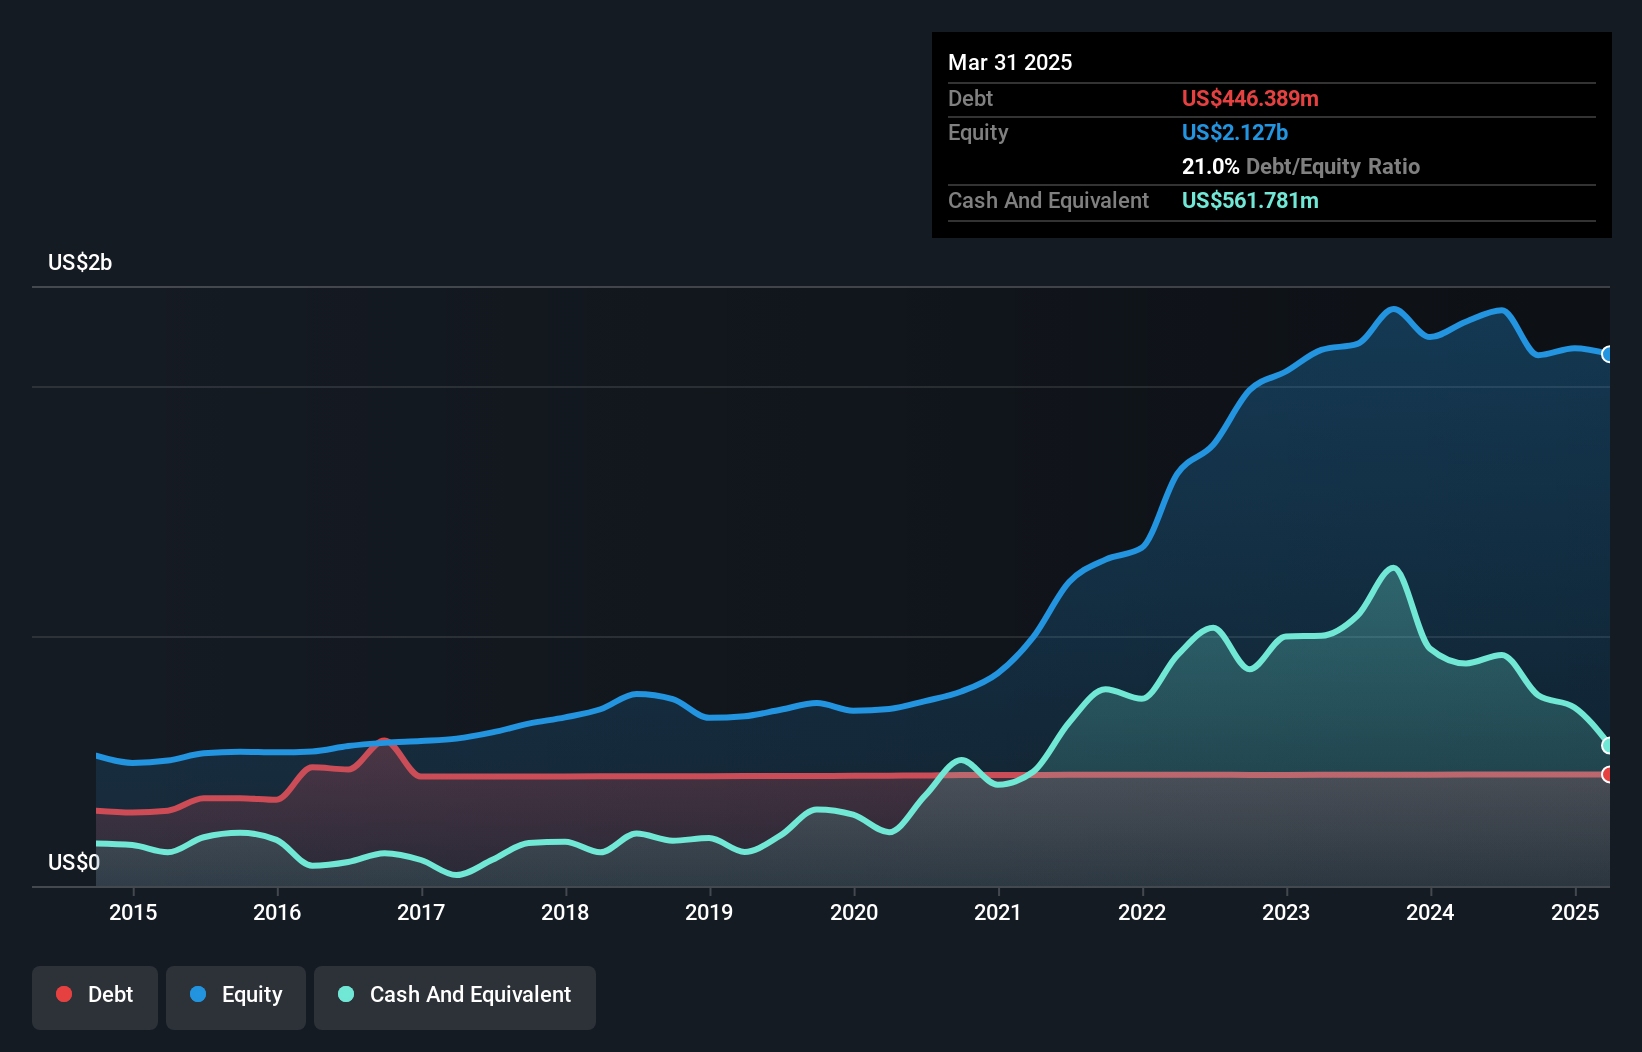
Task: Click the 21.0% Debt/Equity Ratio text
Action: point(1301,166)
